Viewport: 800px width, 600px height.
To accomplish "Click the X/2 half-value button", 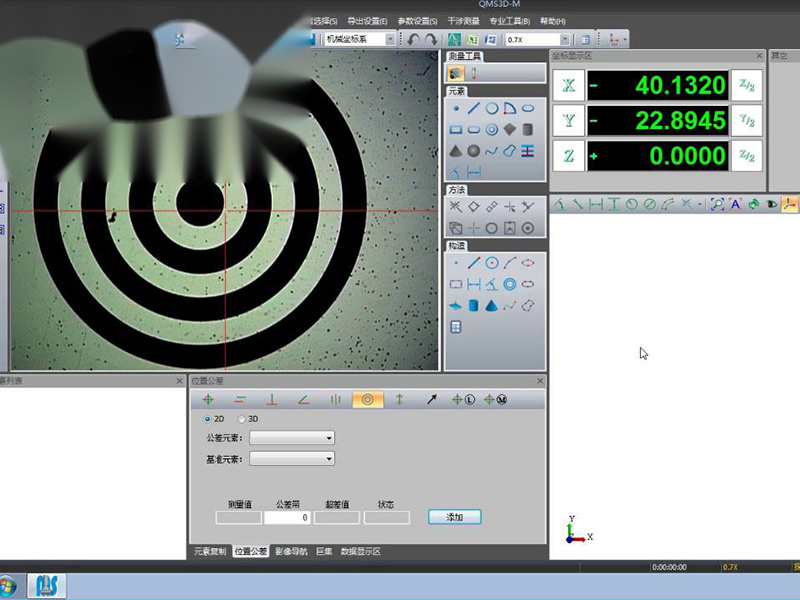I will (747, 85).
